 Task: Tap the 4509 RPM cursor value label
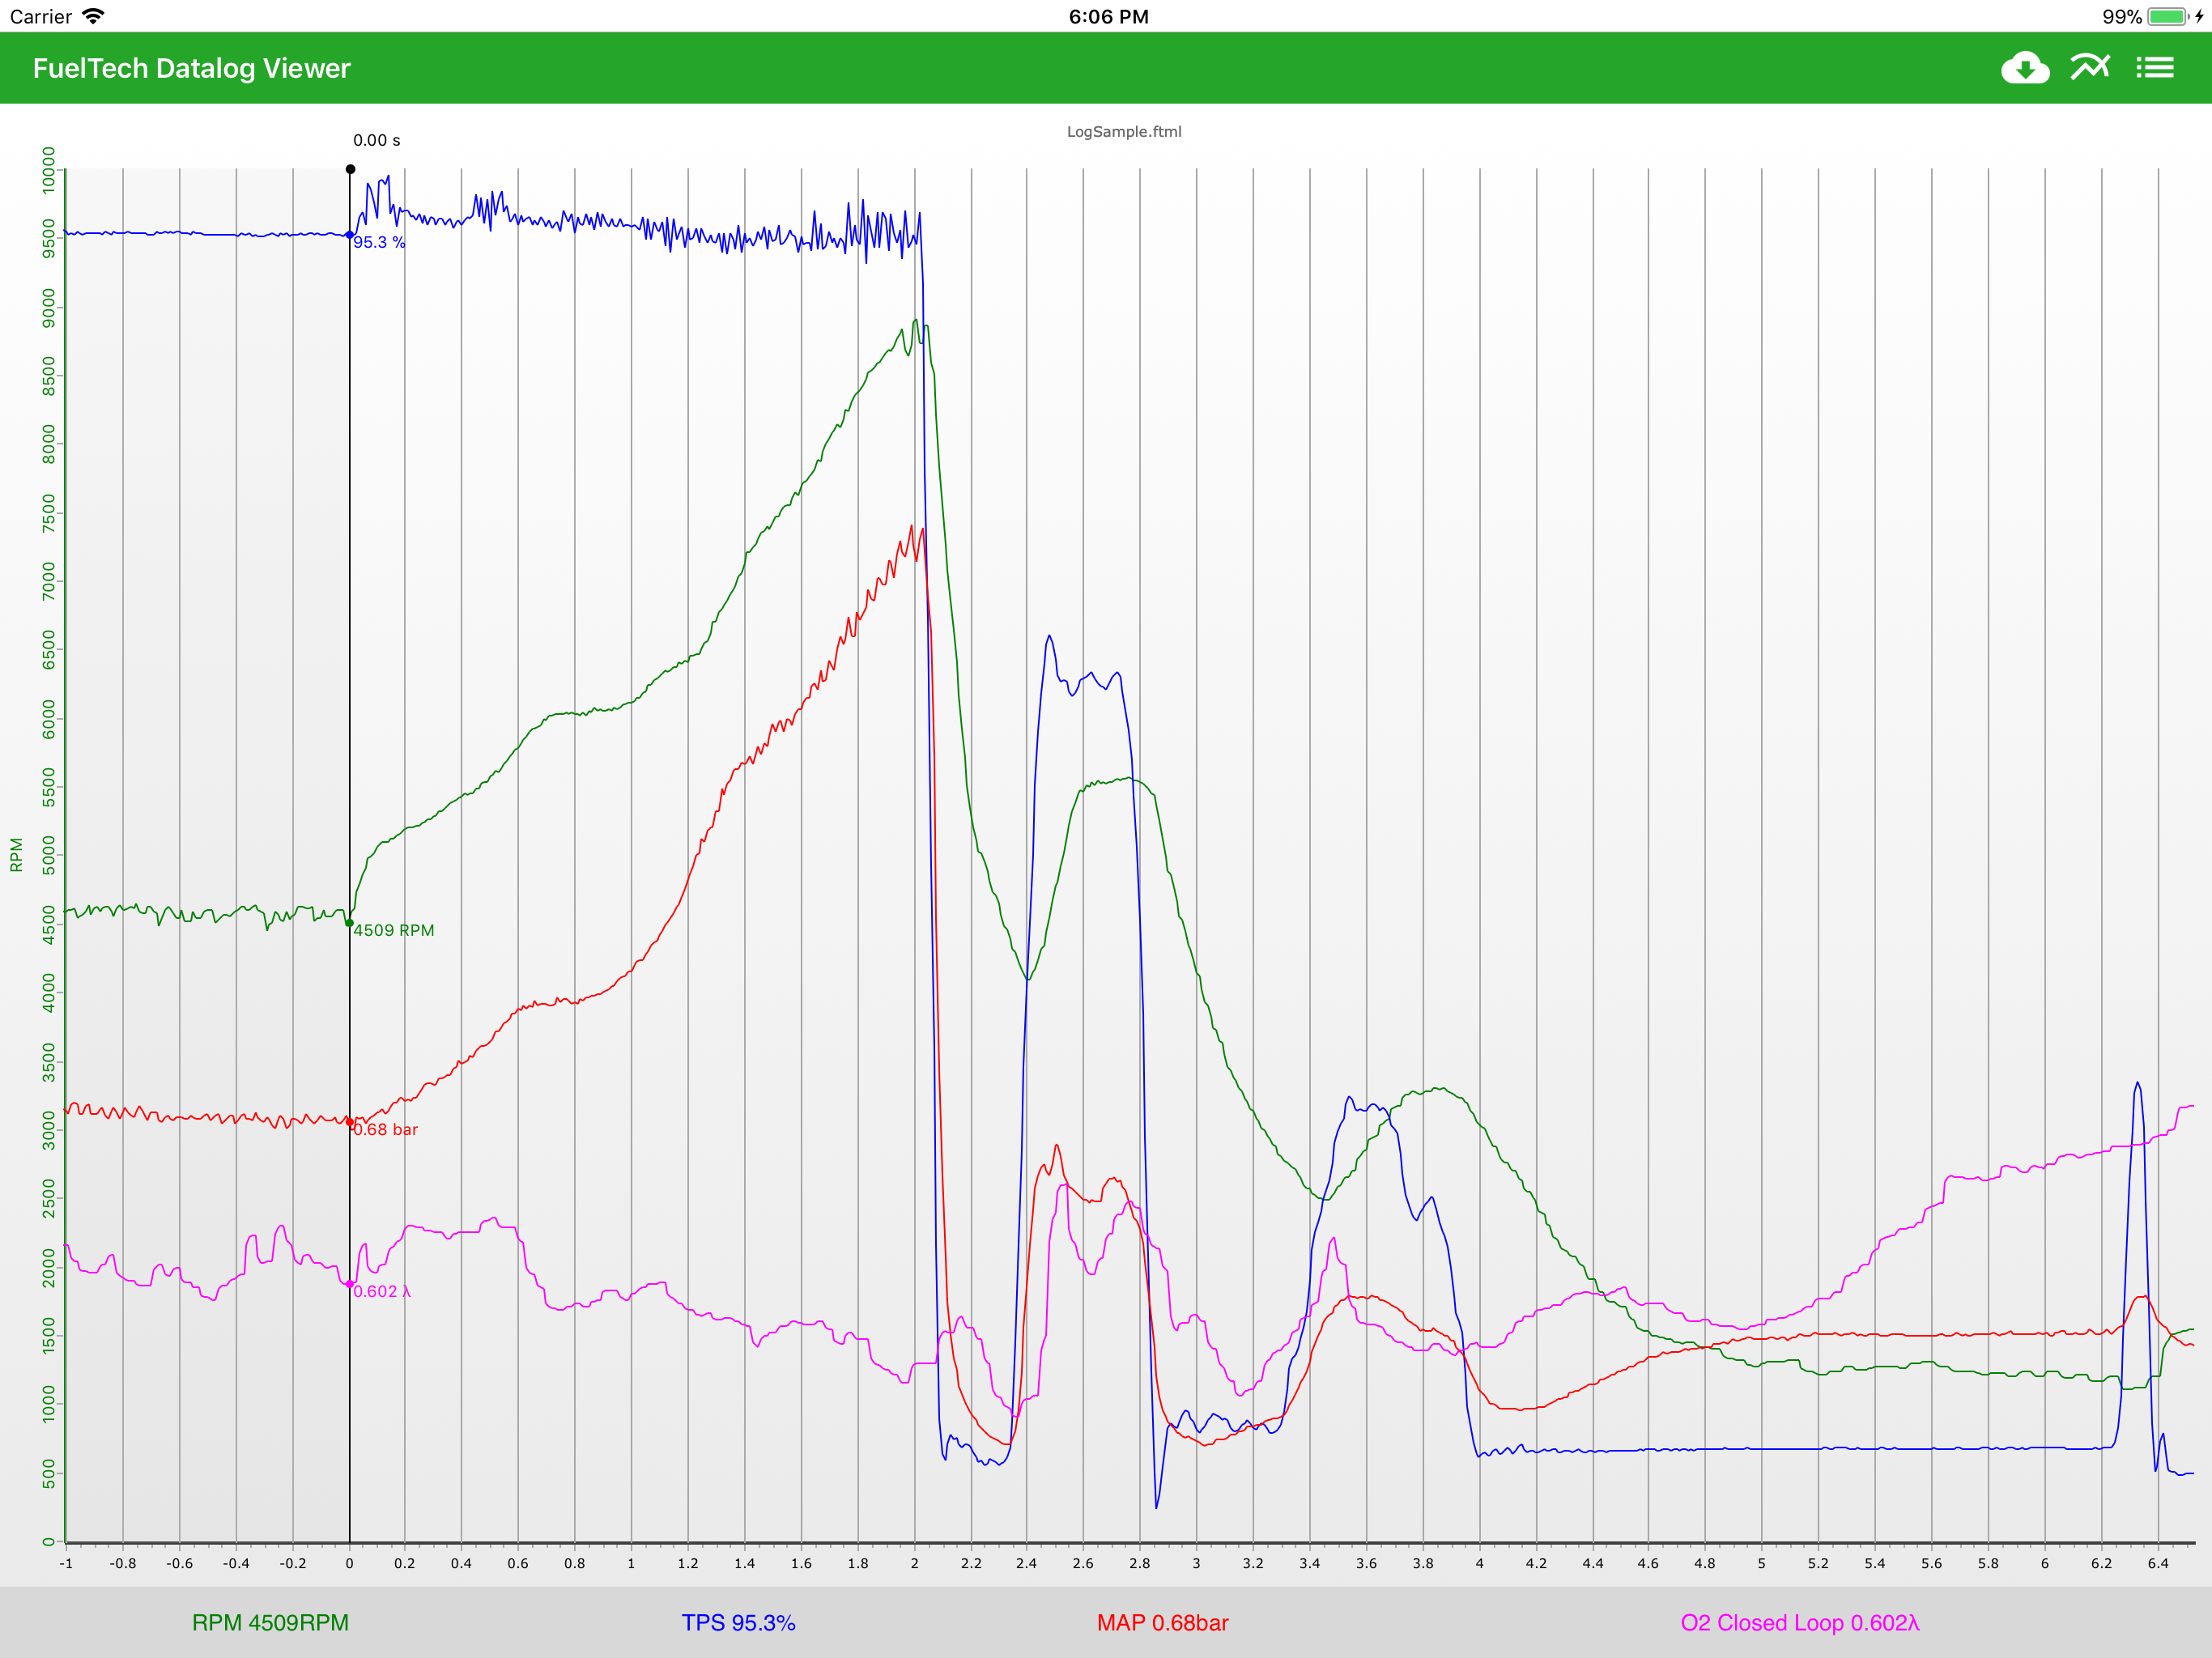[x=394, y=930]
